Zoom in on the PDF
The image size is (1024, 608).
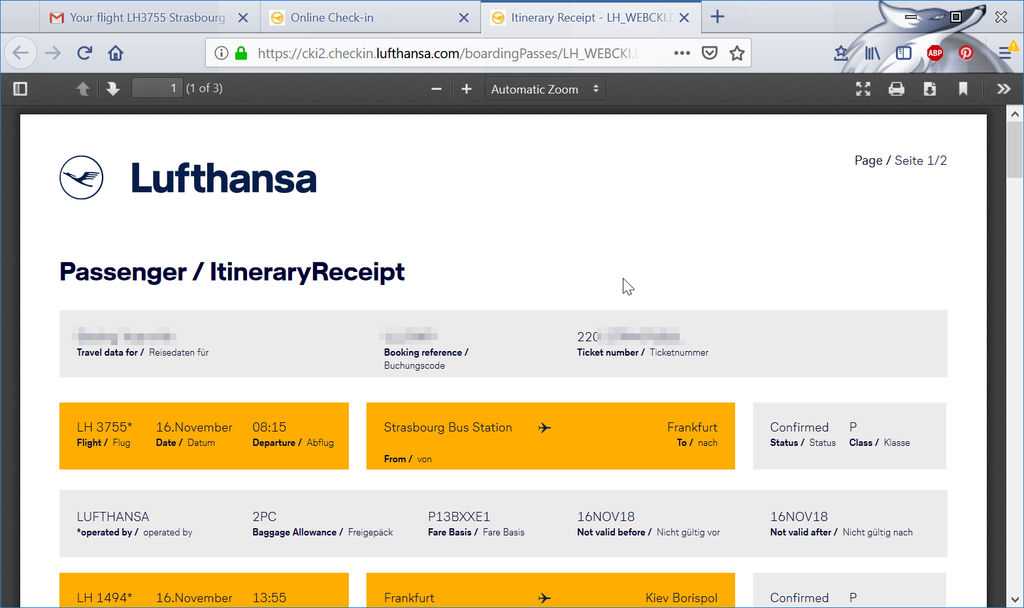[466, 89]
